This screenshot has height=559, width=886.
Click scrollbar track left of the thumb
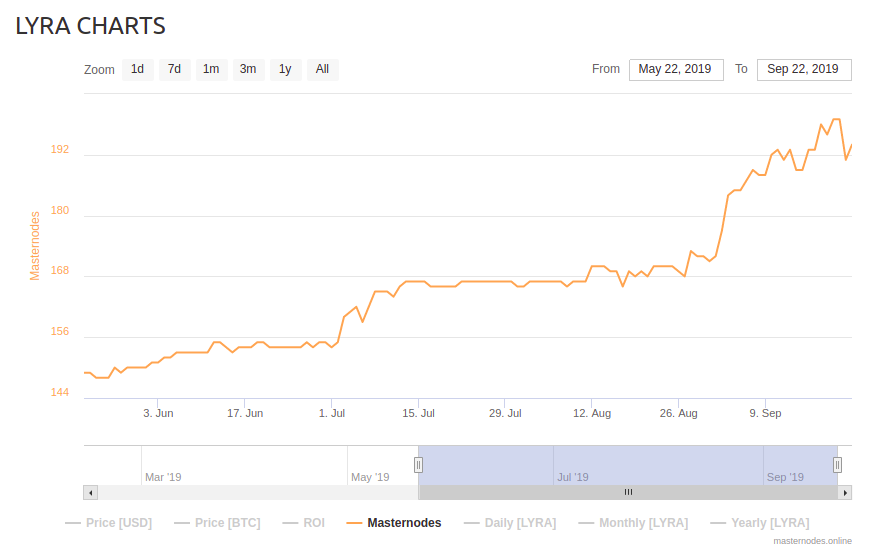[258, 492]
